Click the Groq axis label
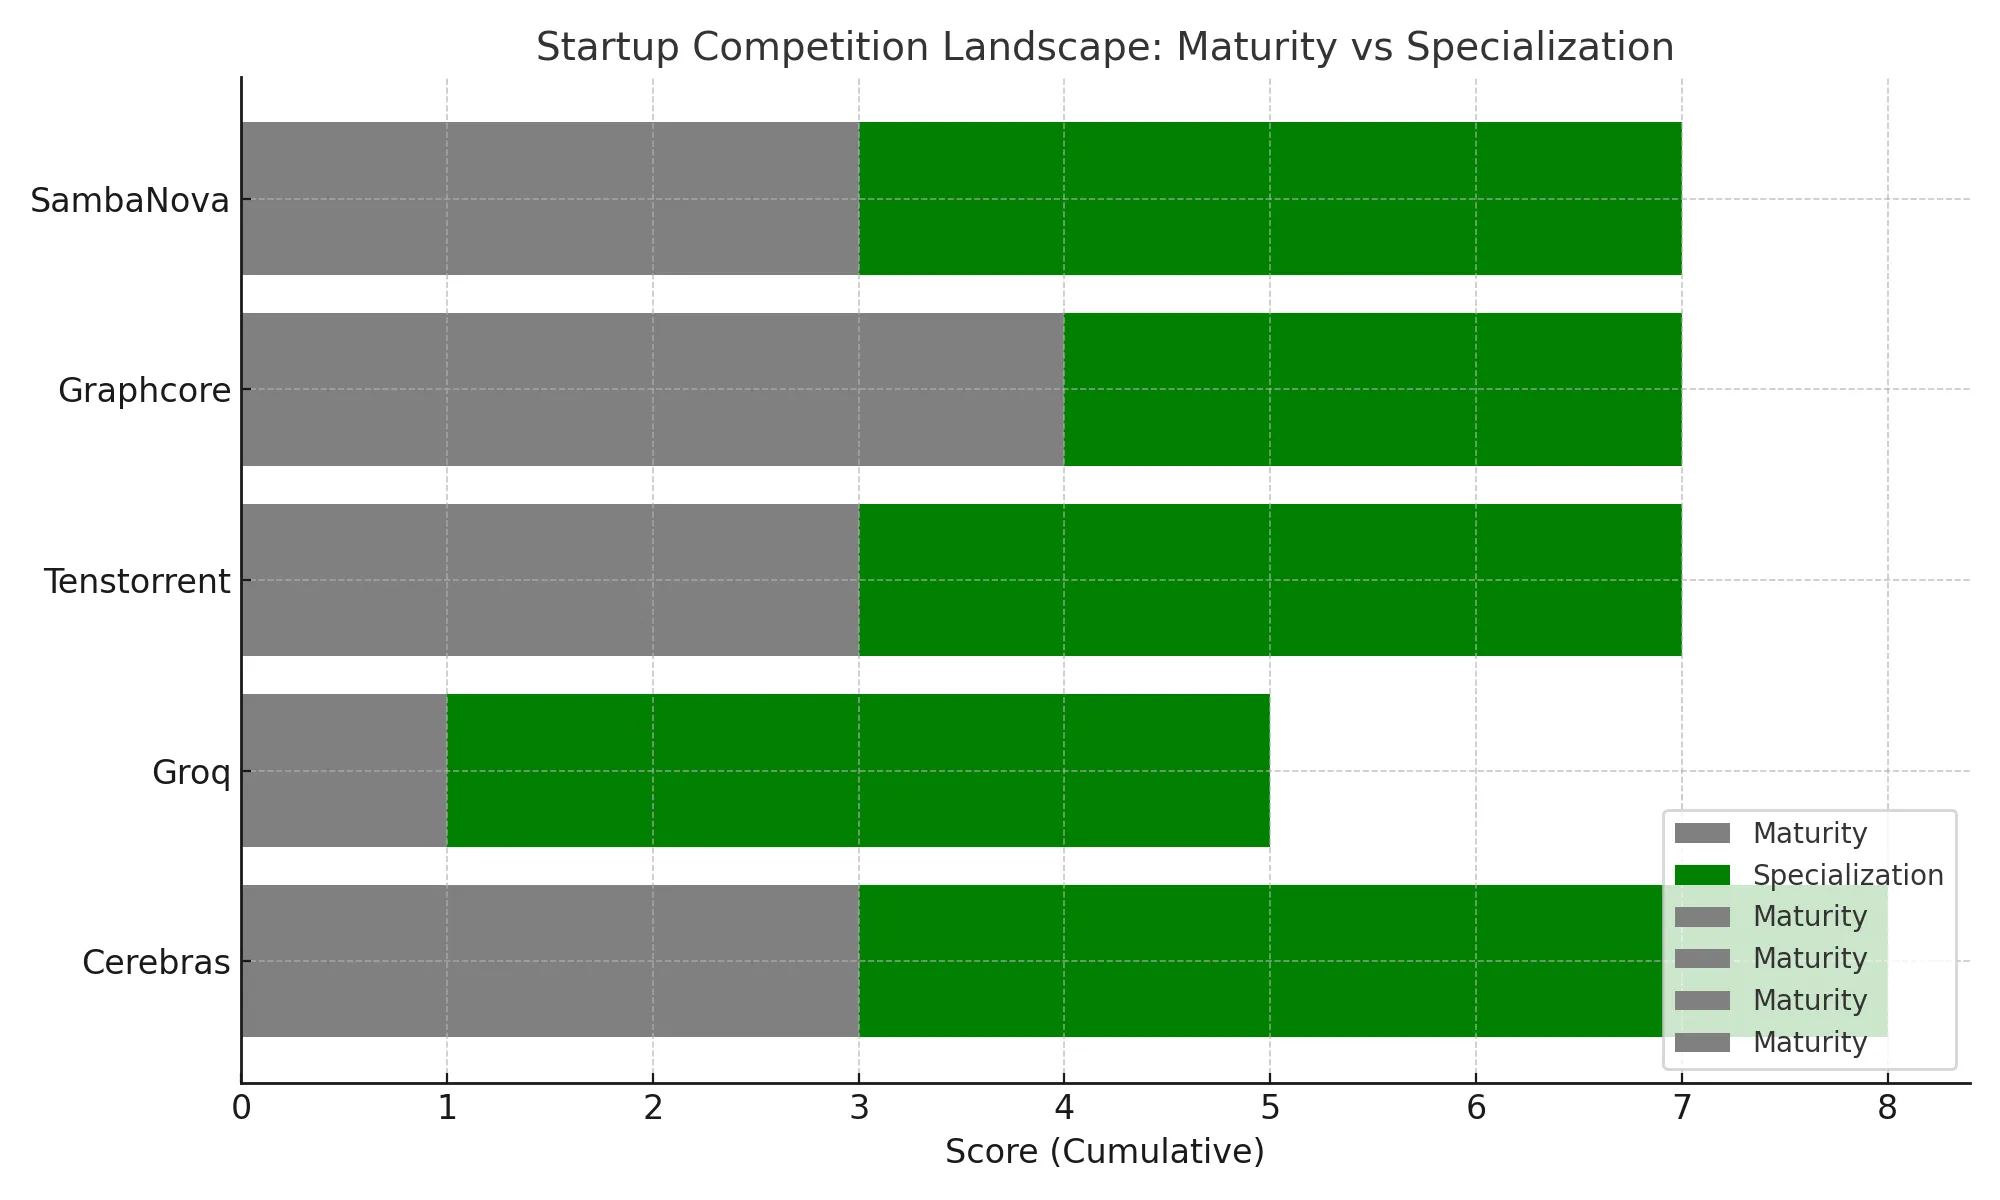 (191, 772)
